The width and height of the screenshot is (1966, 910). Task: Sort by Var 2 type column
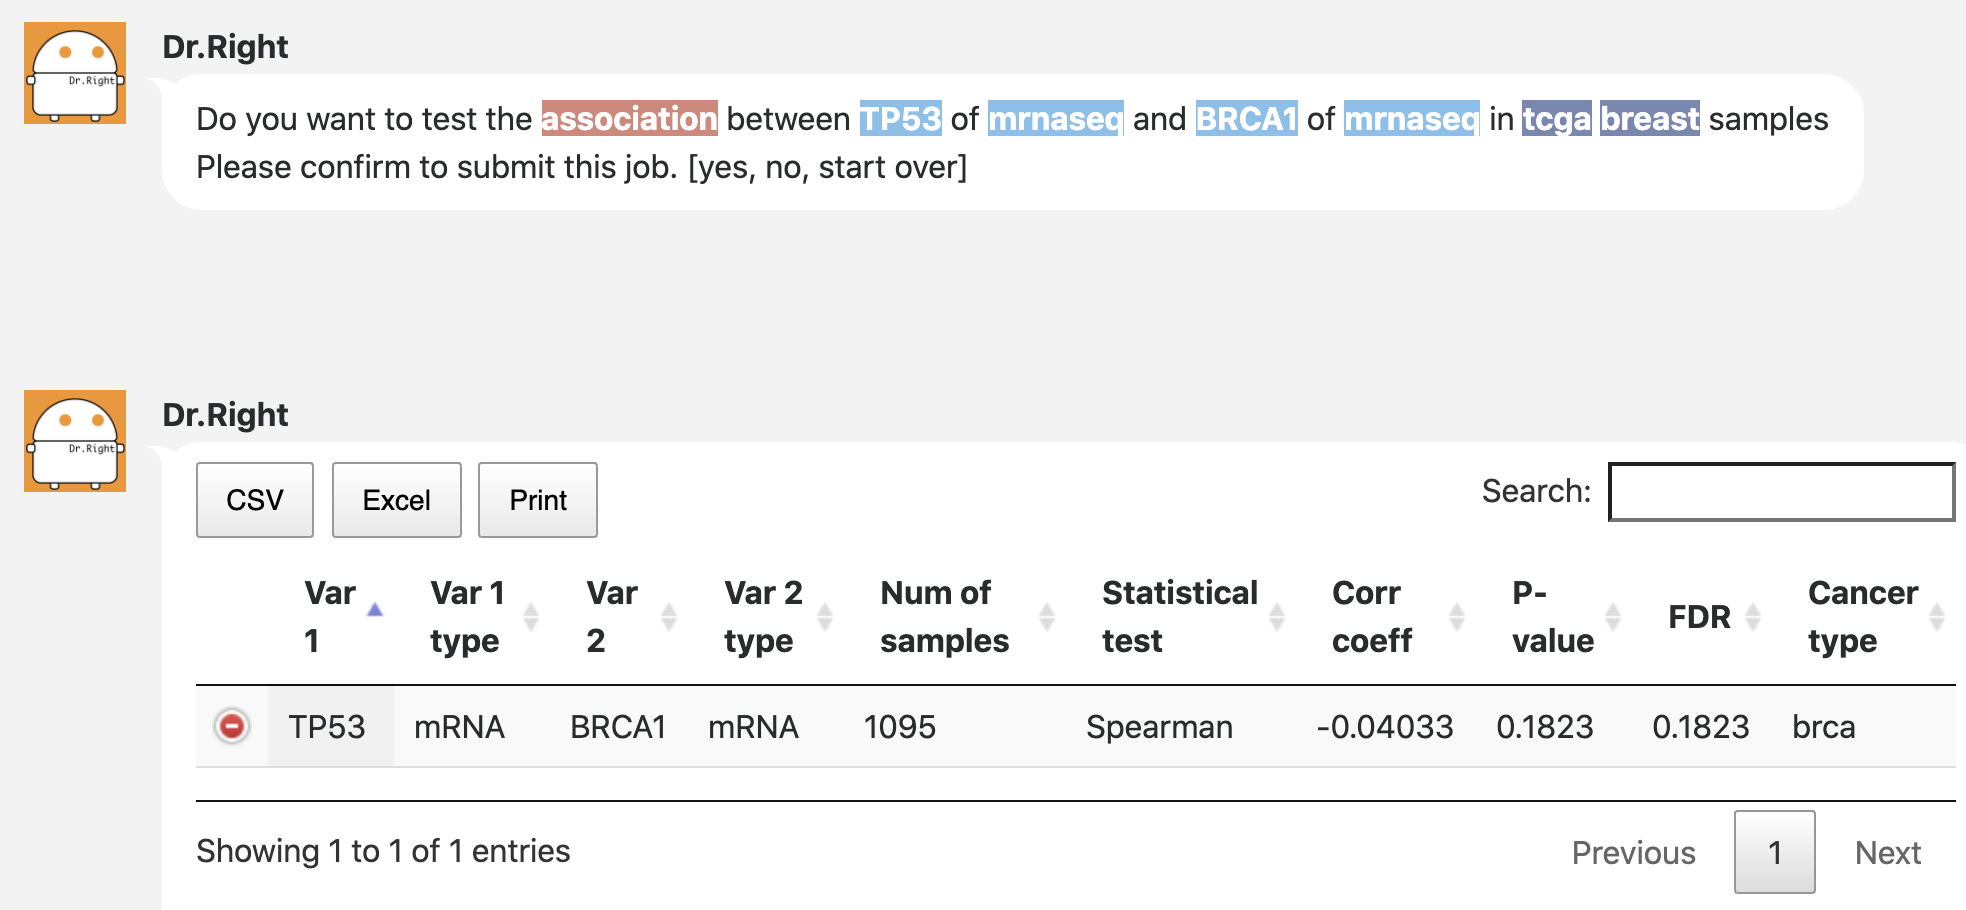824,617
